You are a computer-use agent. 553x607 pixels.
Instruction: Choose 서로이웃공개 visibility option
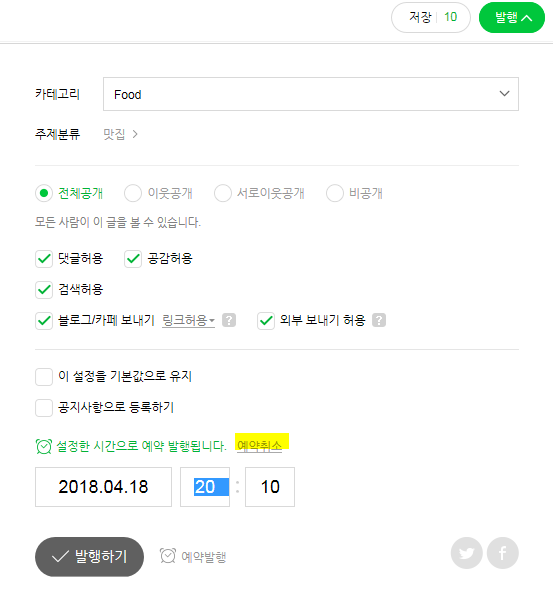point(223,193)
